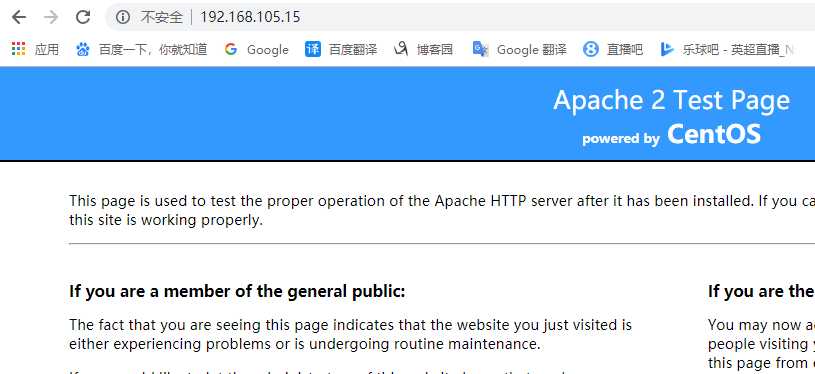Click the 乐球吧 icon bookmark
This screenshot has height=374, width=815.
[667, 49]
